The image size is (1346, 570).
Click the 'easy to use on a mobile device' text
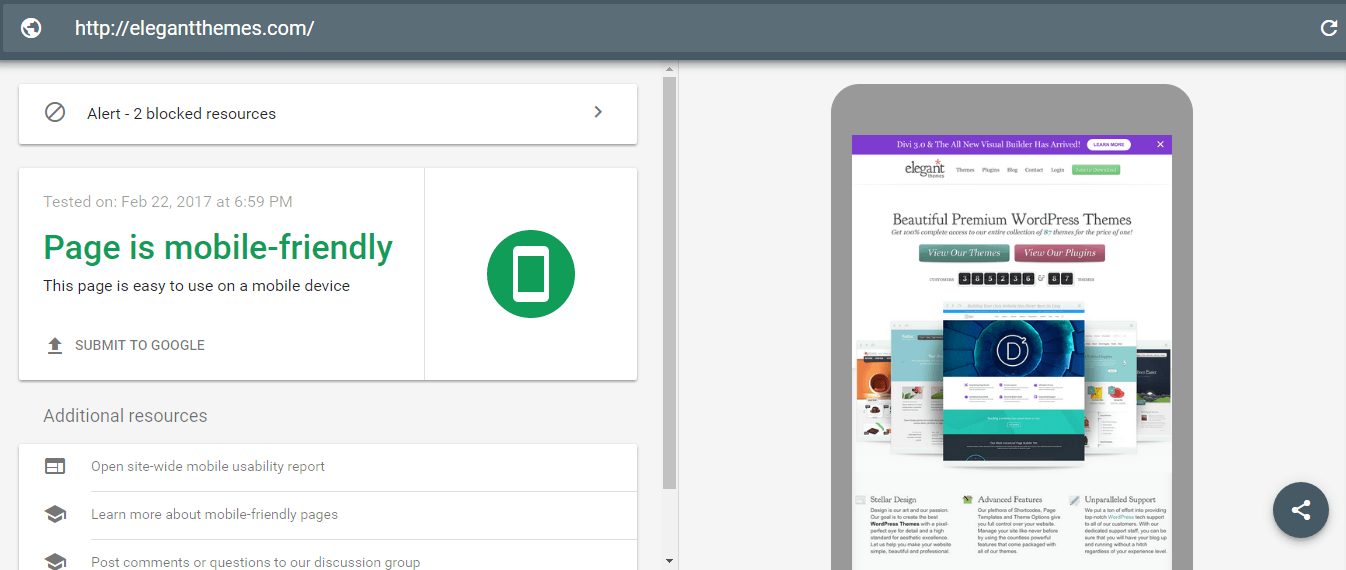coord(197,286)
